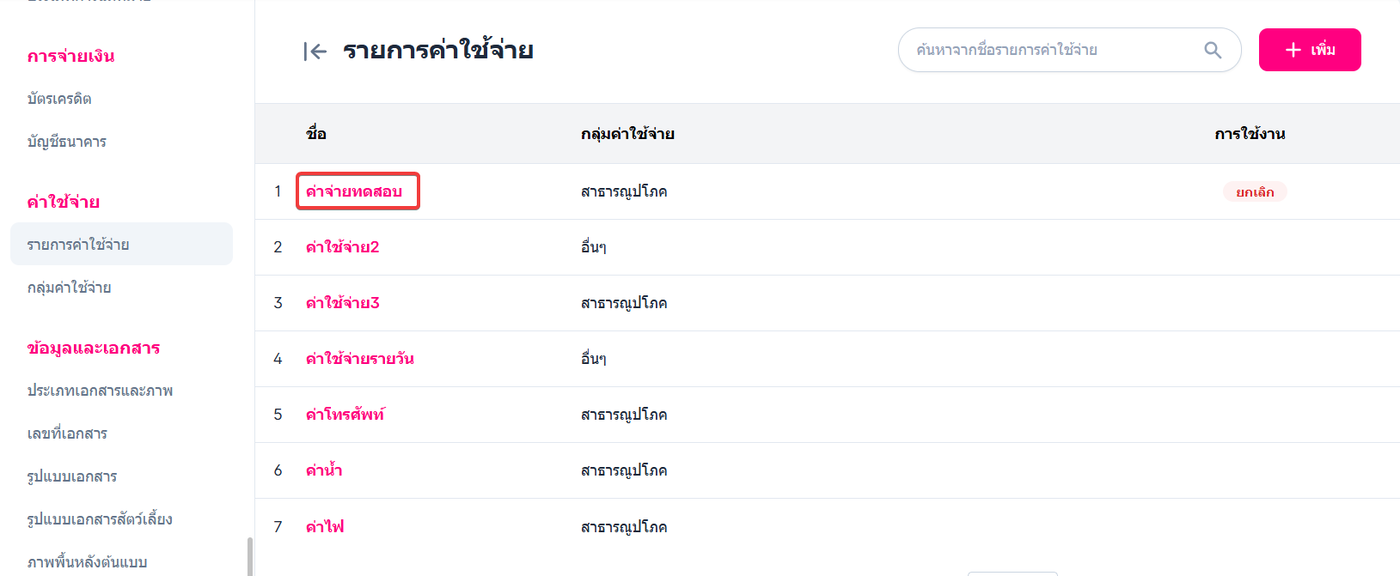1400x576 pixels.
Task: Open the ค่าจ่ายทดสอบ expense item
Action: click(358, 191)
